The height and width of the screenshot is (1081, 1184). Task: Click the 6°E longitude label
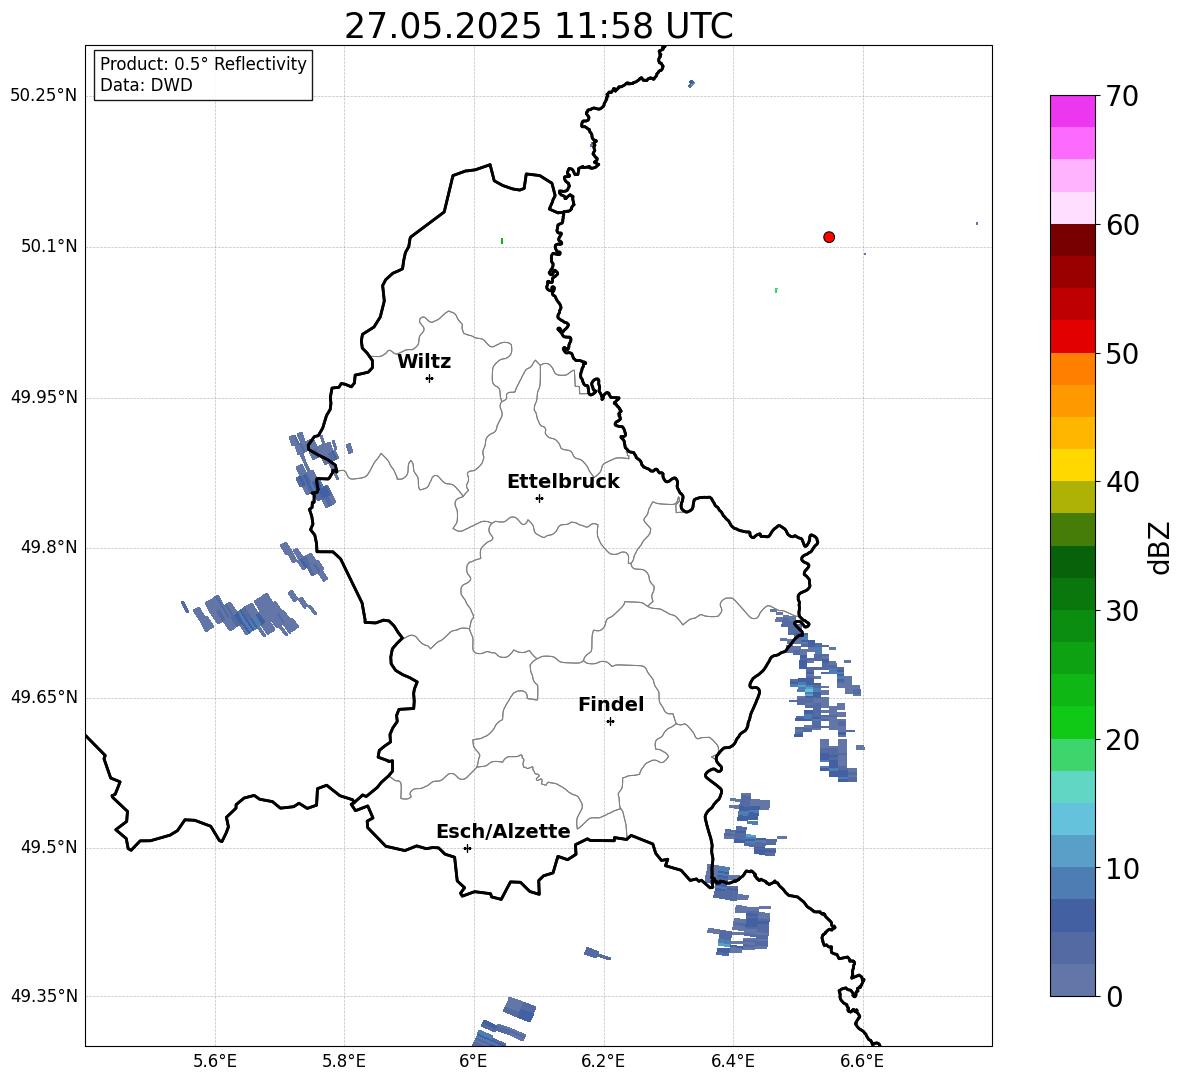point(473,1061)
